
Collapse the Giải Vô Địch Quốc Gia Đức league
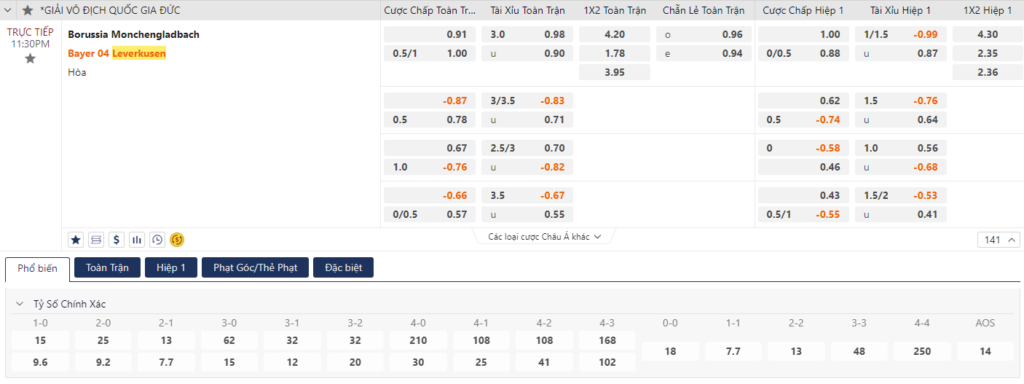[x=9, y=10]
